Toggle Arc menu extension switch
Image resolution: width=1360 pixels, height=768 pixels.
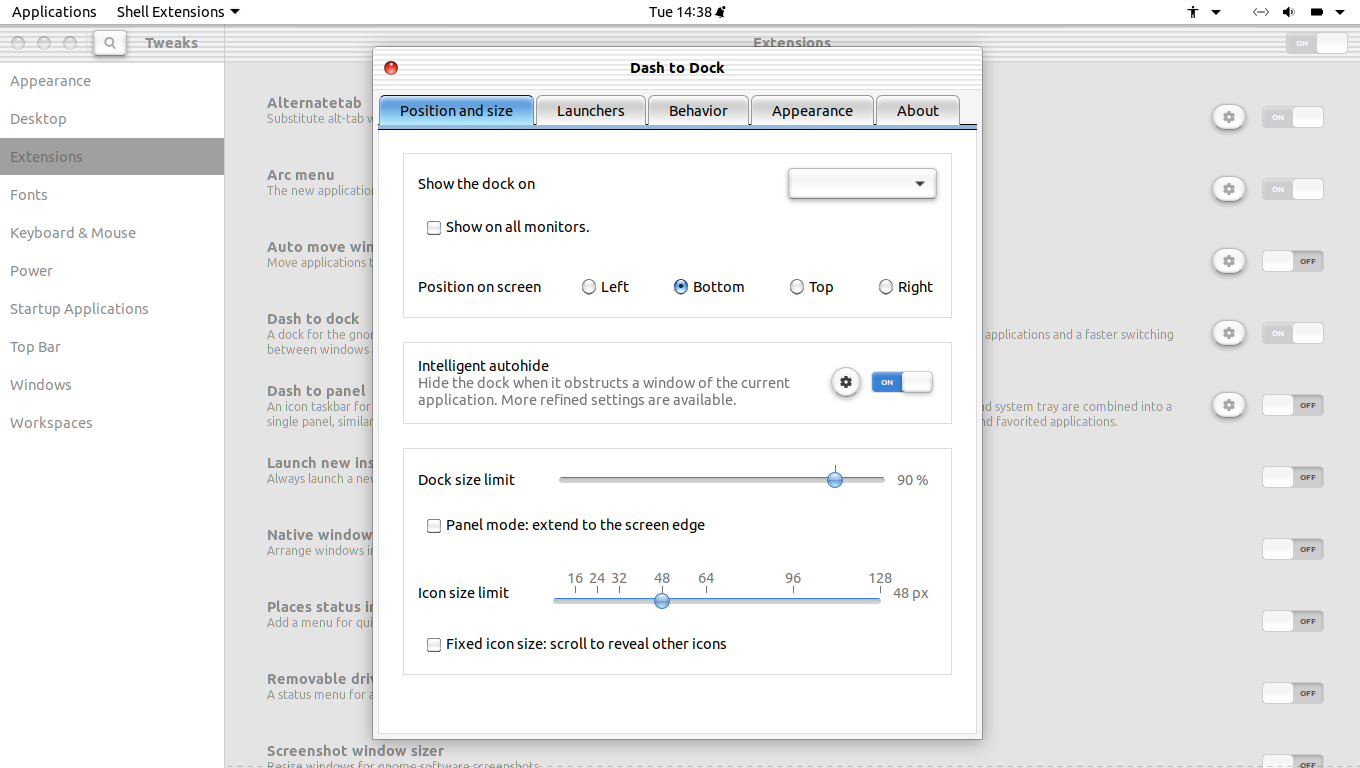click(1293, 189)
